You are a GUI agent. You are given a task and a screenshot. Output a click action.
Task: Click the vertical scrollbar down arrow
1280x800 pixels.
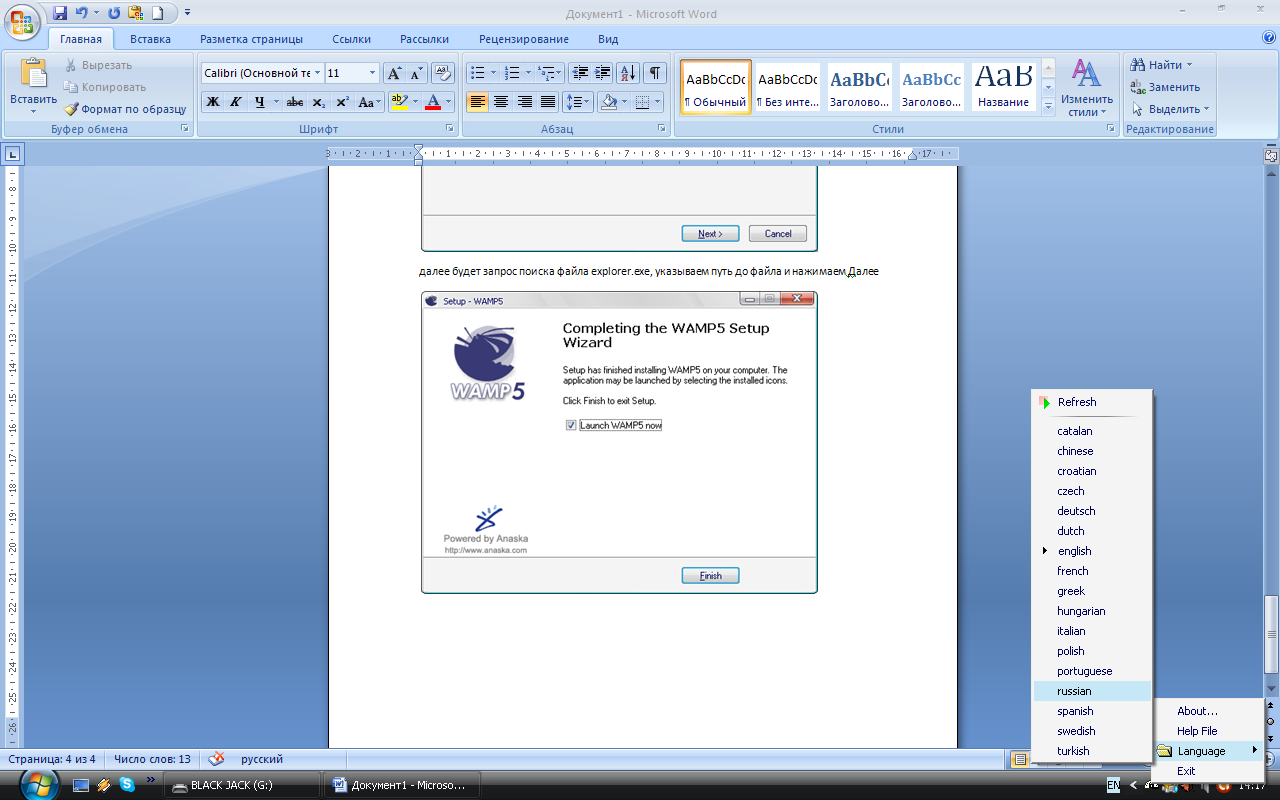pos(1272,689)
